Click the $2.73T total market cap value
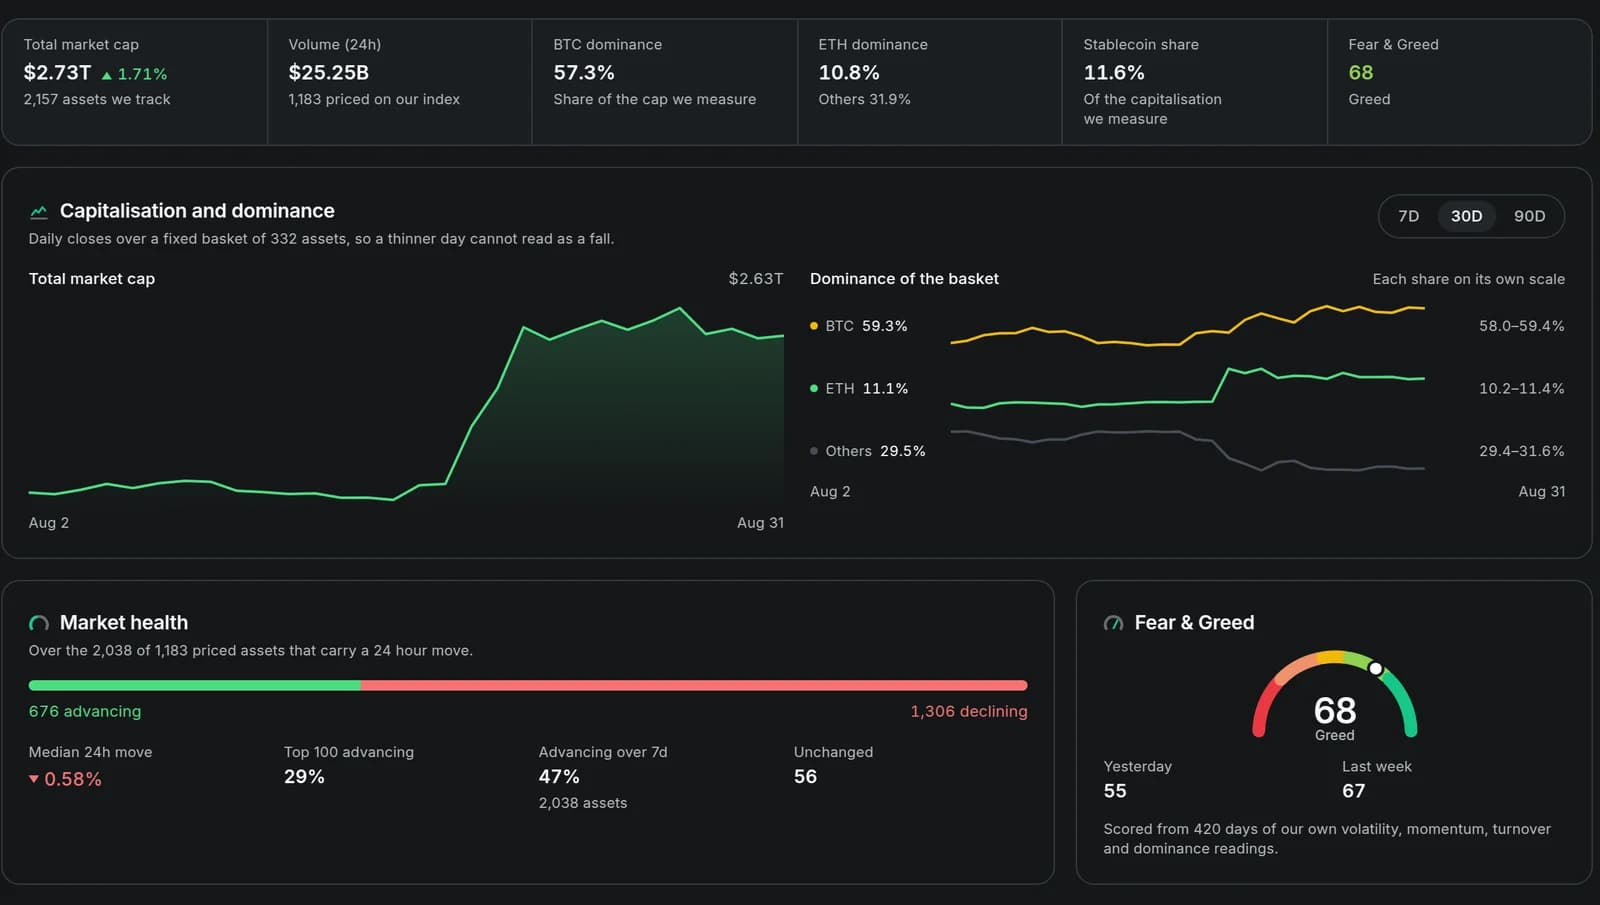 57,73
